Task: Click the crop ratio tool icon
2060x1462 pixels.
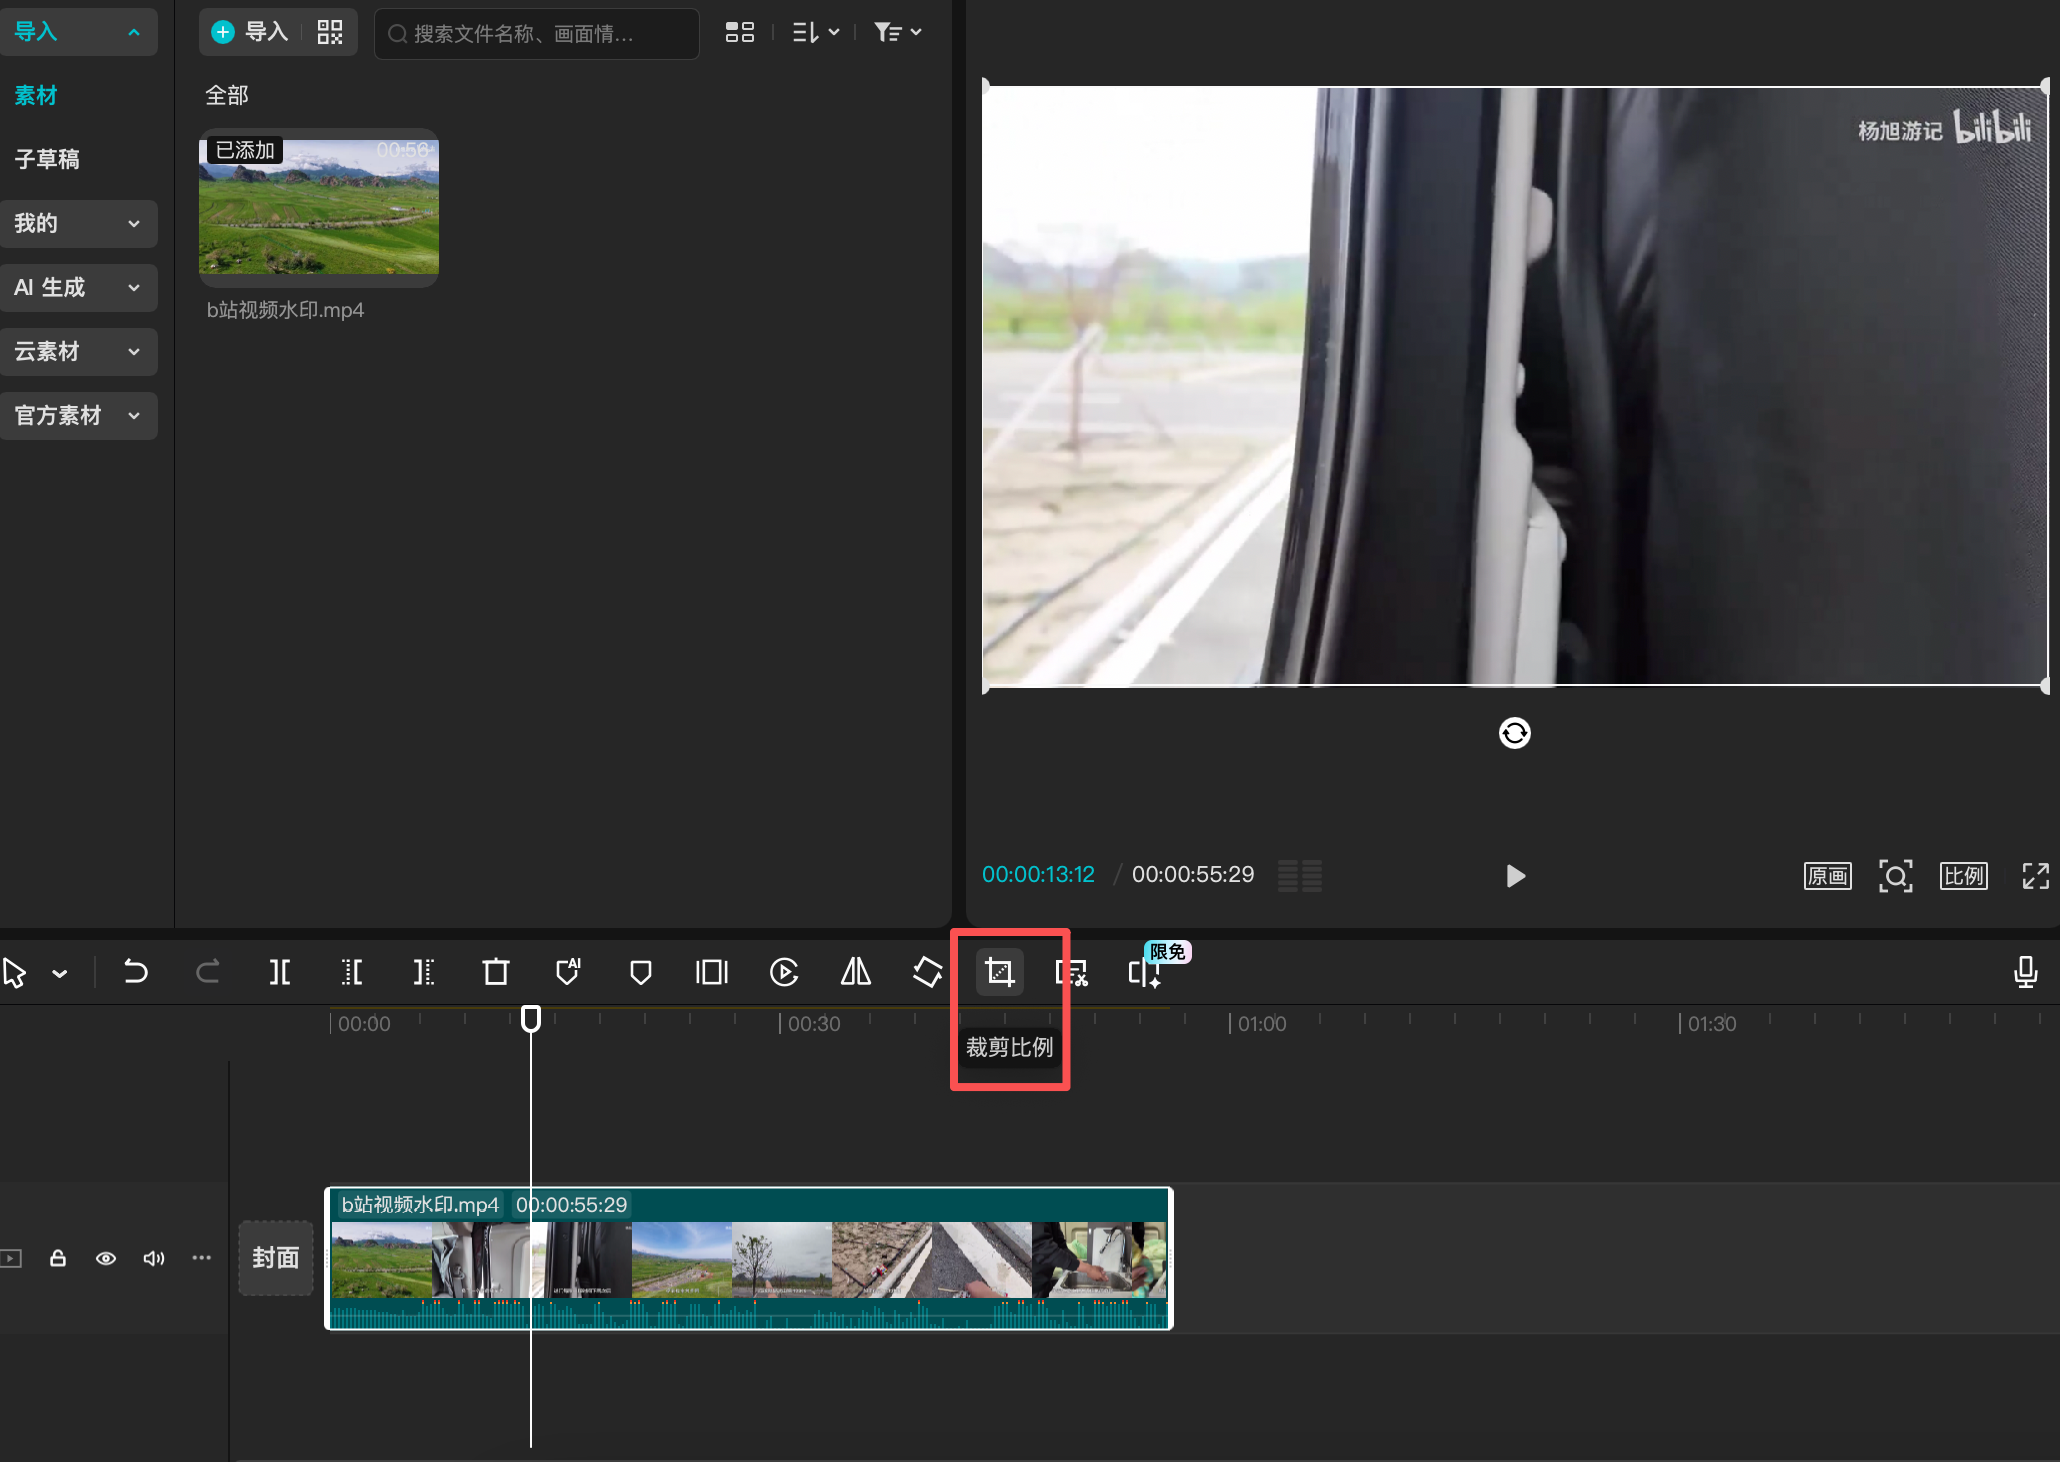Action: coord(999,972)
